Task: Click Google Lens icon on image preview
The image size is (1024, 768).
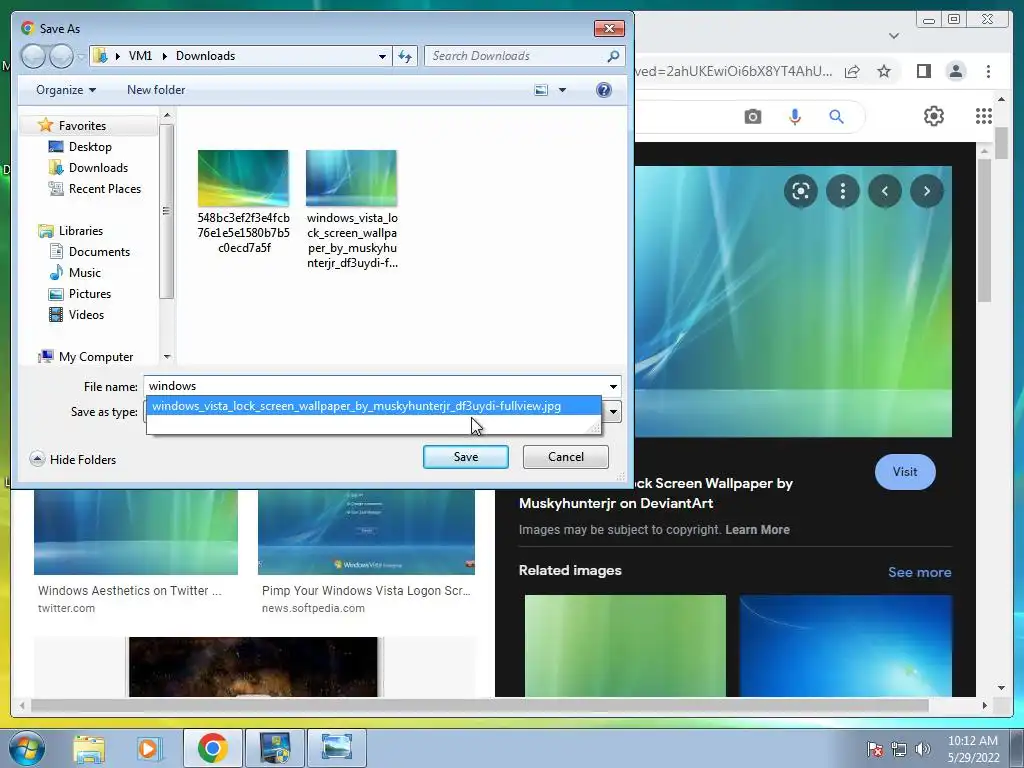Action: tap(801, 191)
